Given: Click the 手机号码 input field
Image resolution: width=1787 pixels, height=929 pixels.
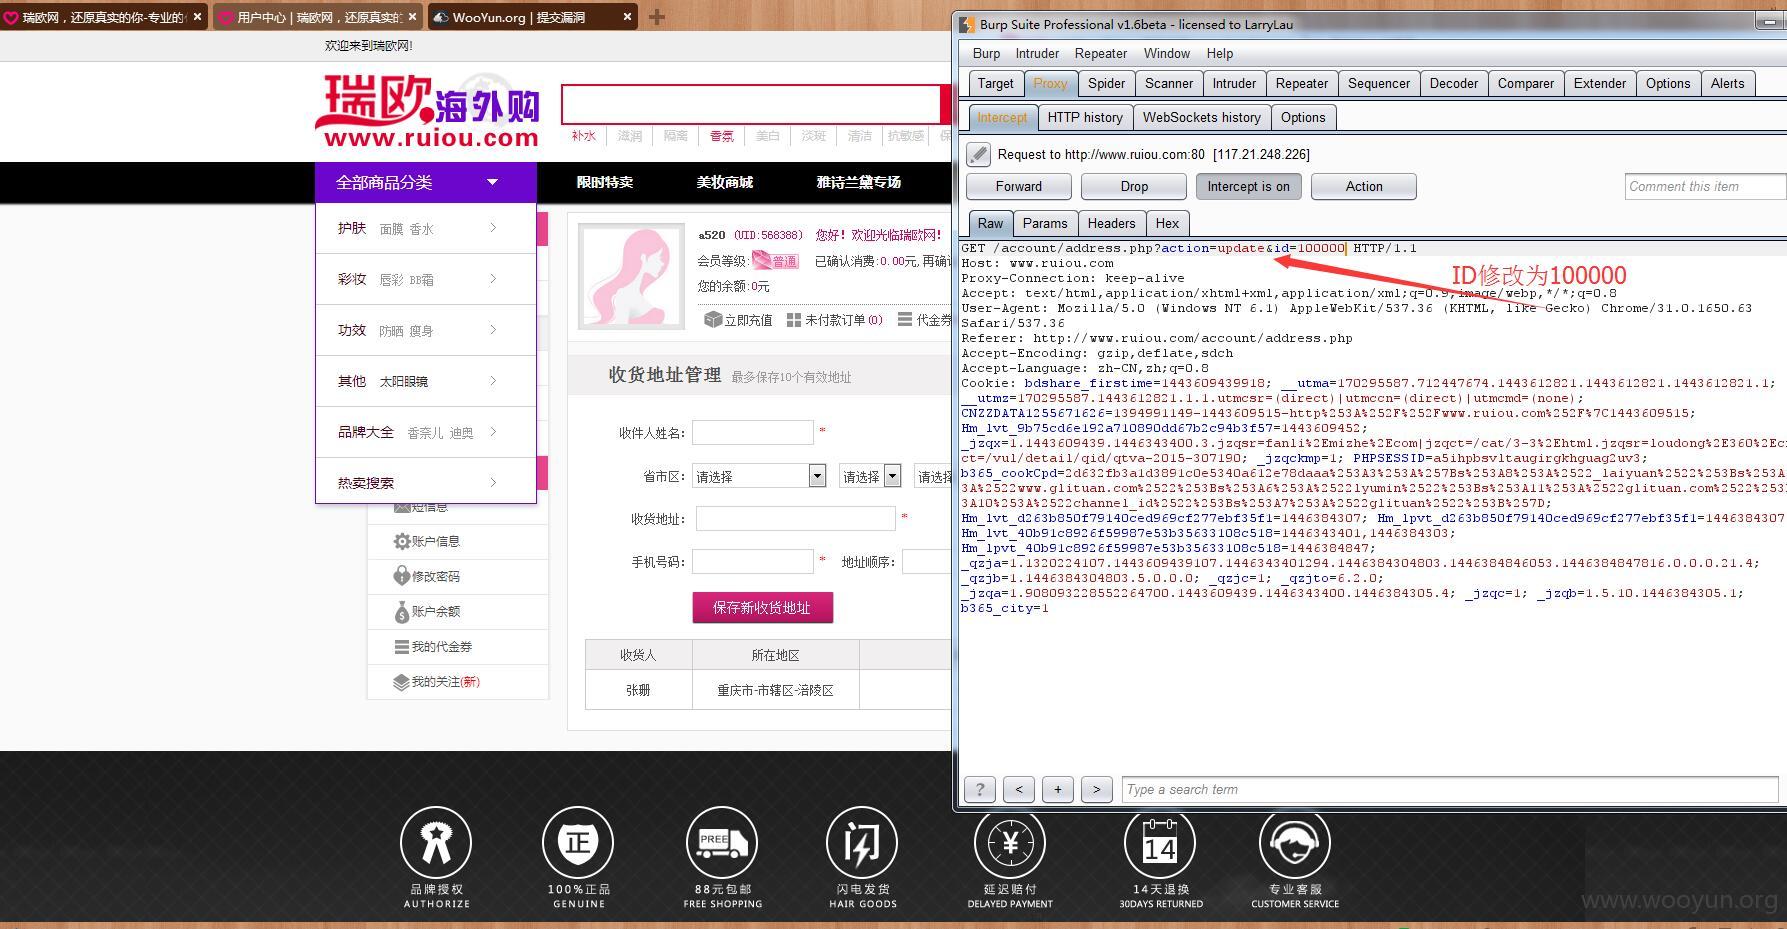Looking at the screenshot, I should coord(753,561).
